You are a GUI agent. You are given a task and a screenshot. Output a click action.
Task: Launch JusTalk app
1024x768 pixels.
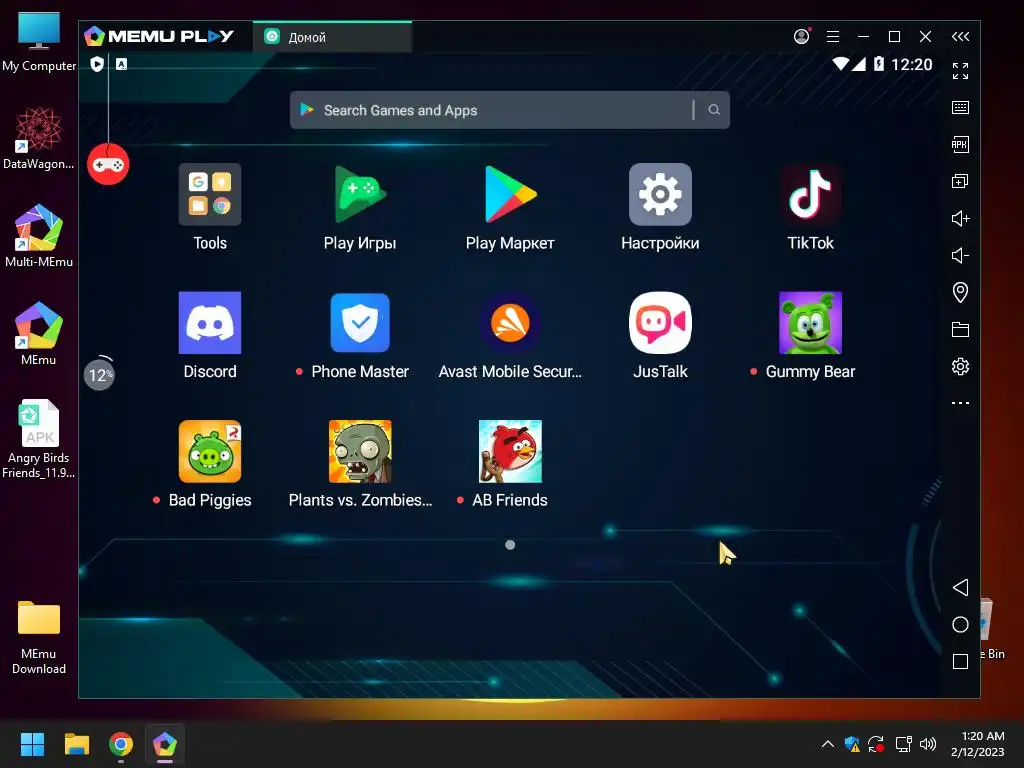click(x=660, y=323)
